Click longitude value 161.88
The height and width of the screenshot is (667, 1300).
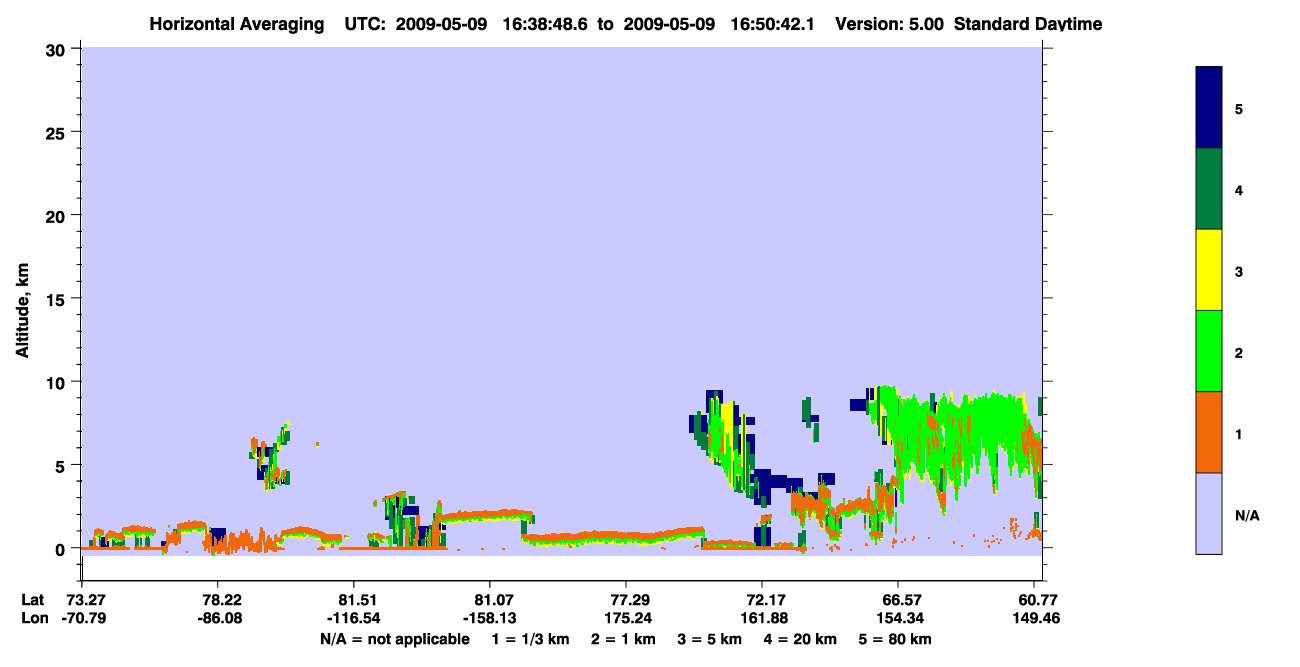[x=762, y=618]
